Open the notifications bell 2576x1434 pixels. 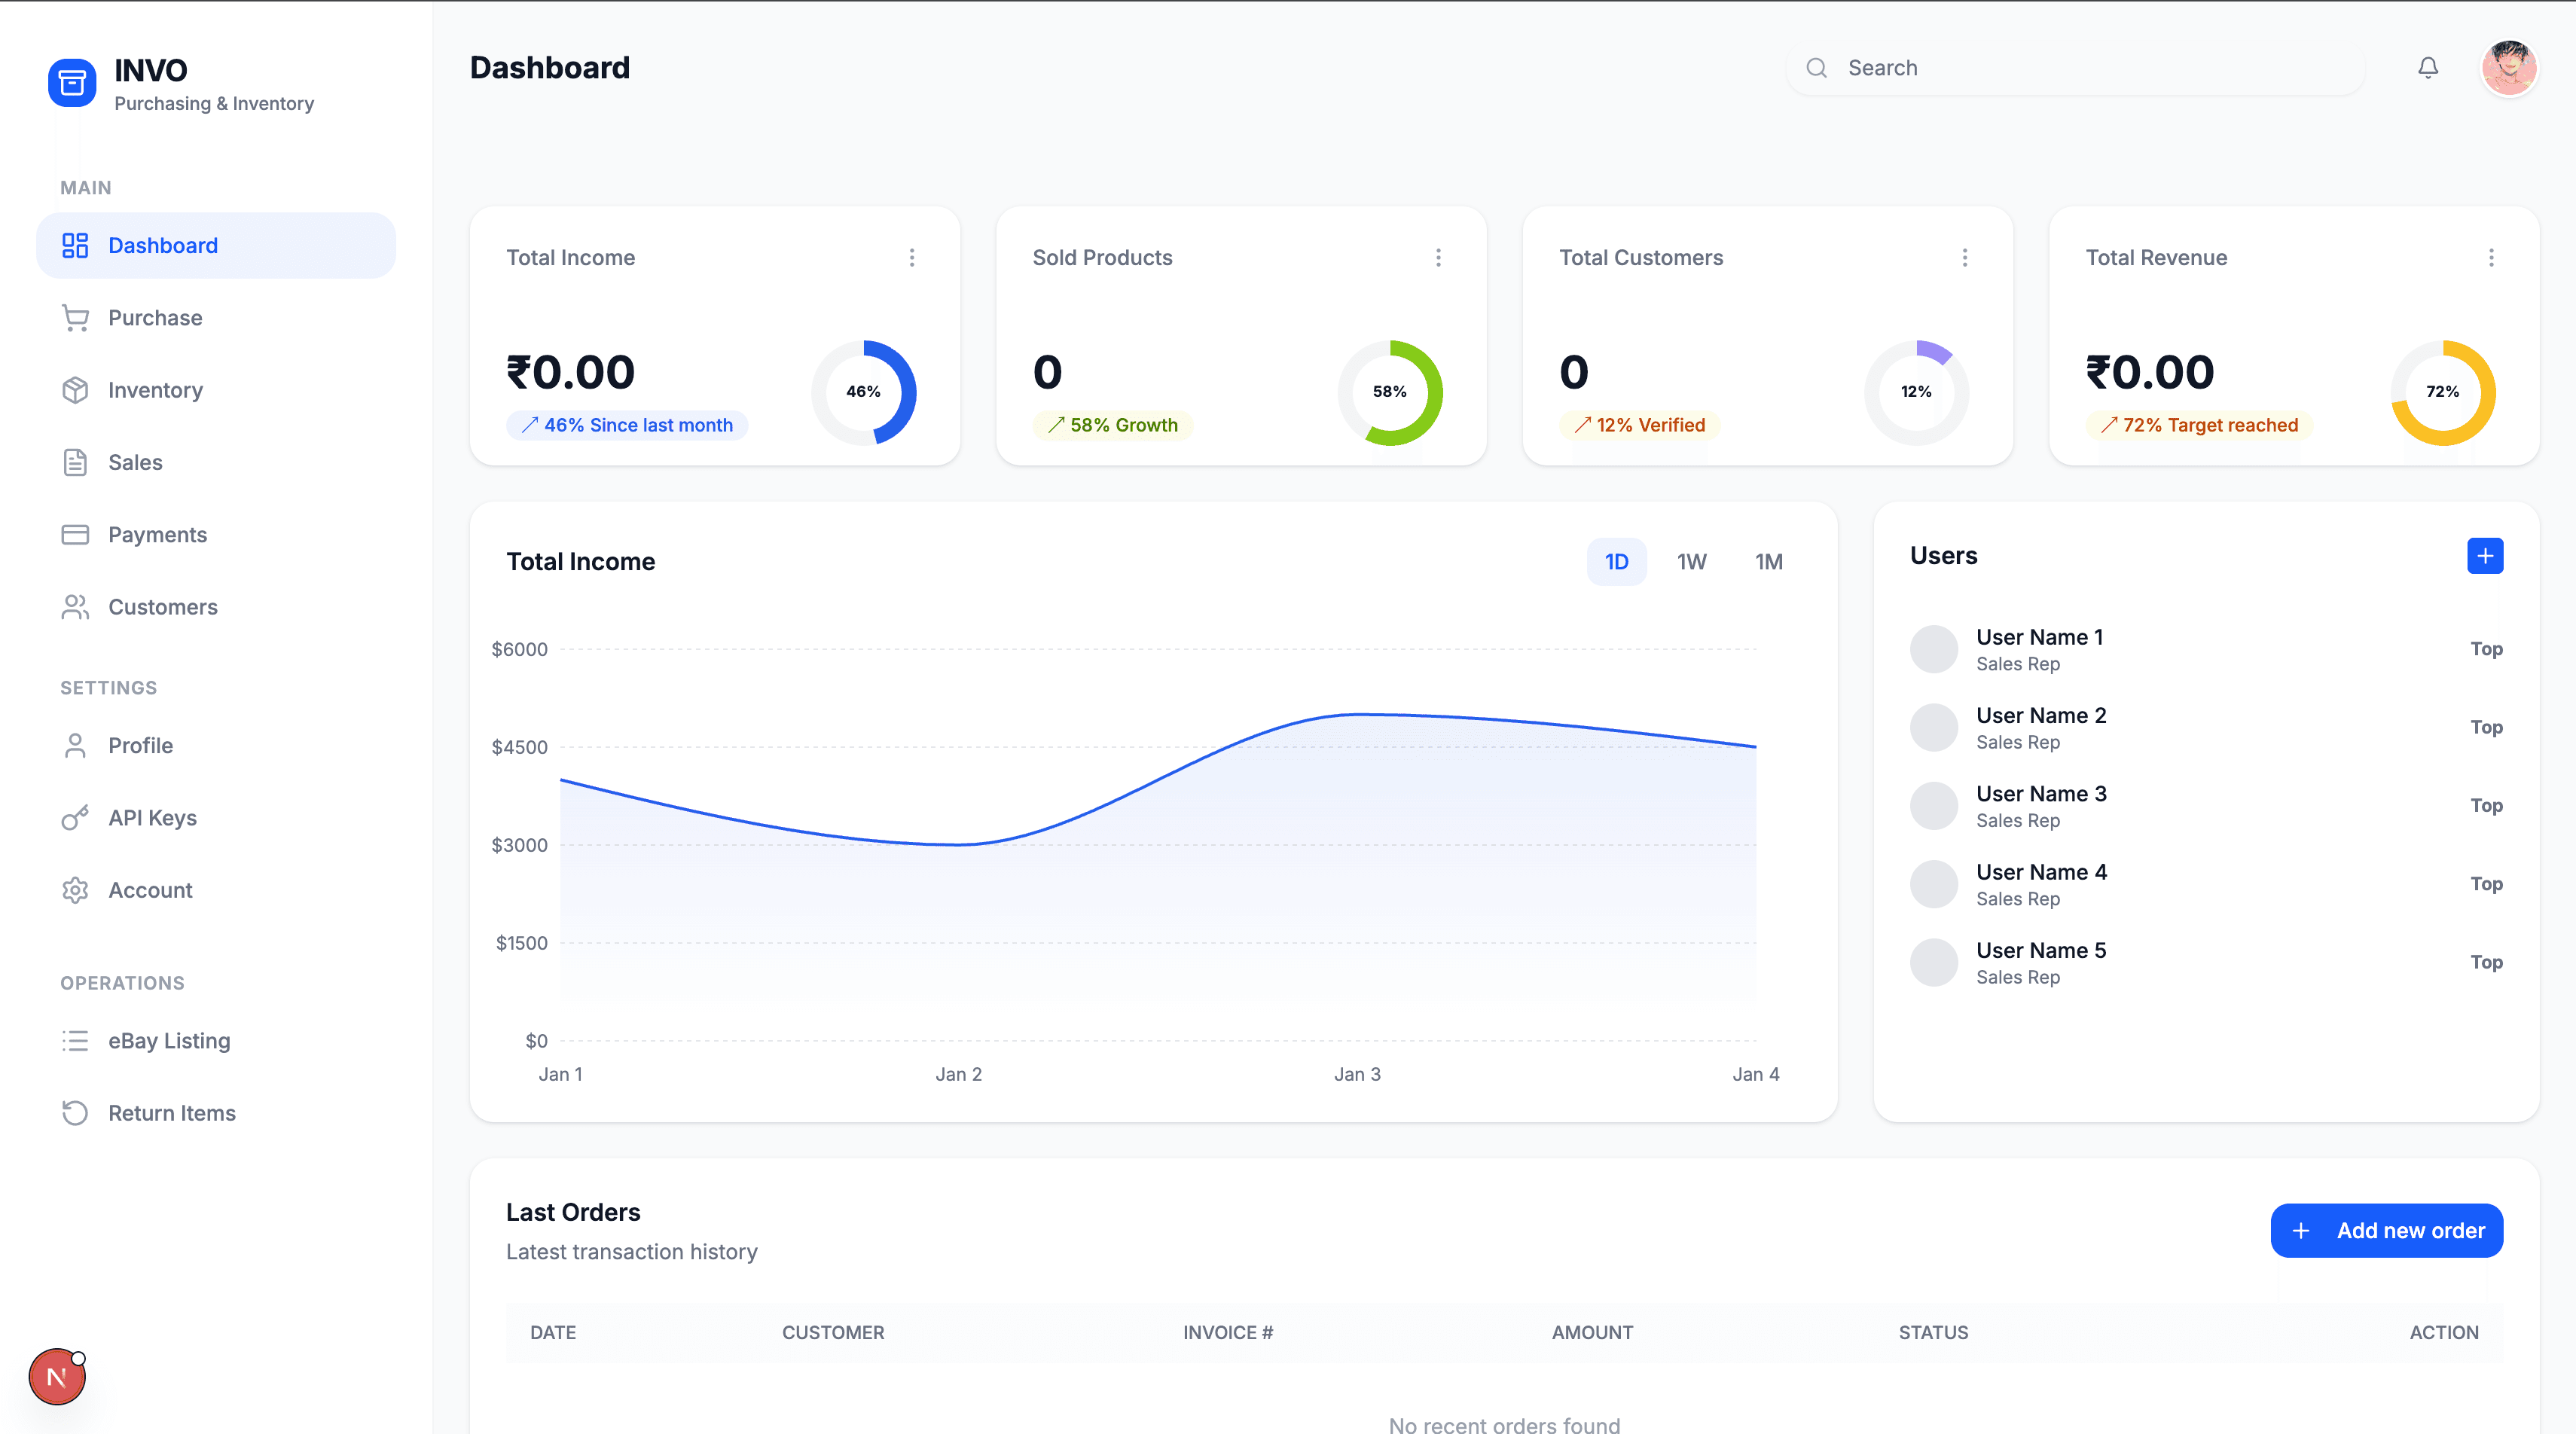coord(2428,67)
